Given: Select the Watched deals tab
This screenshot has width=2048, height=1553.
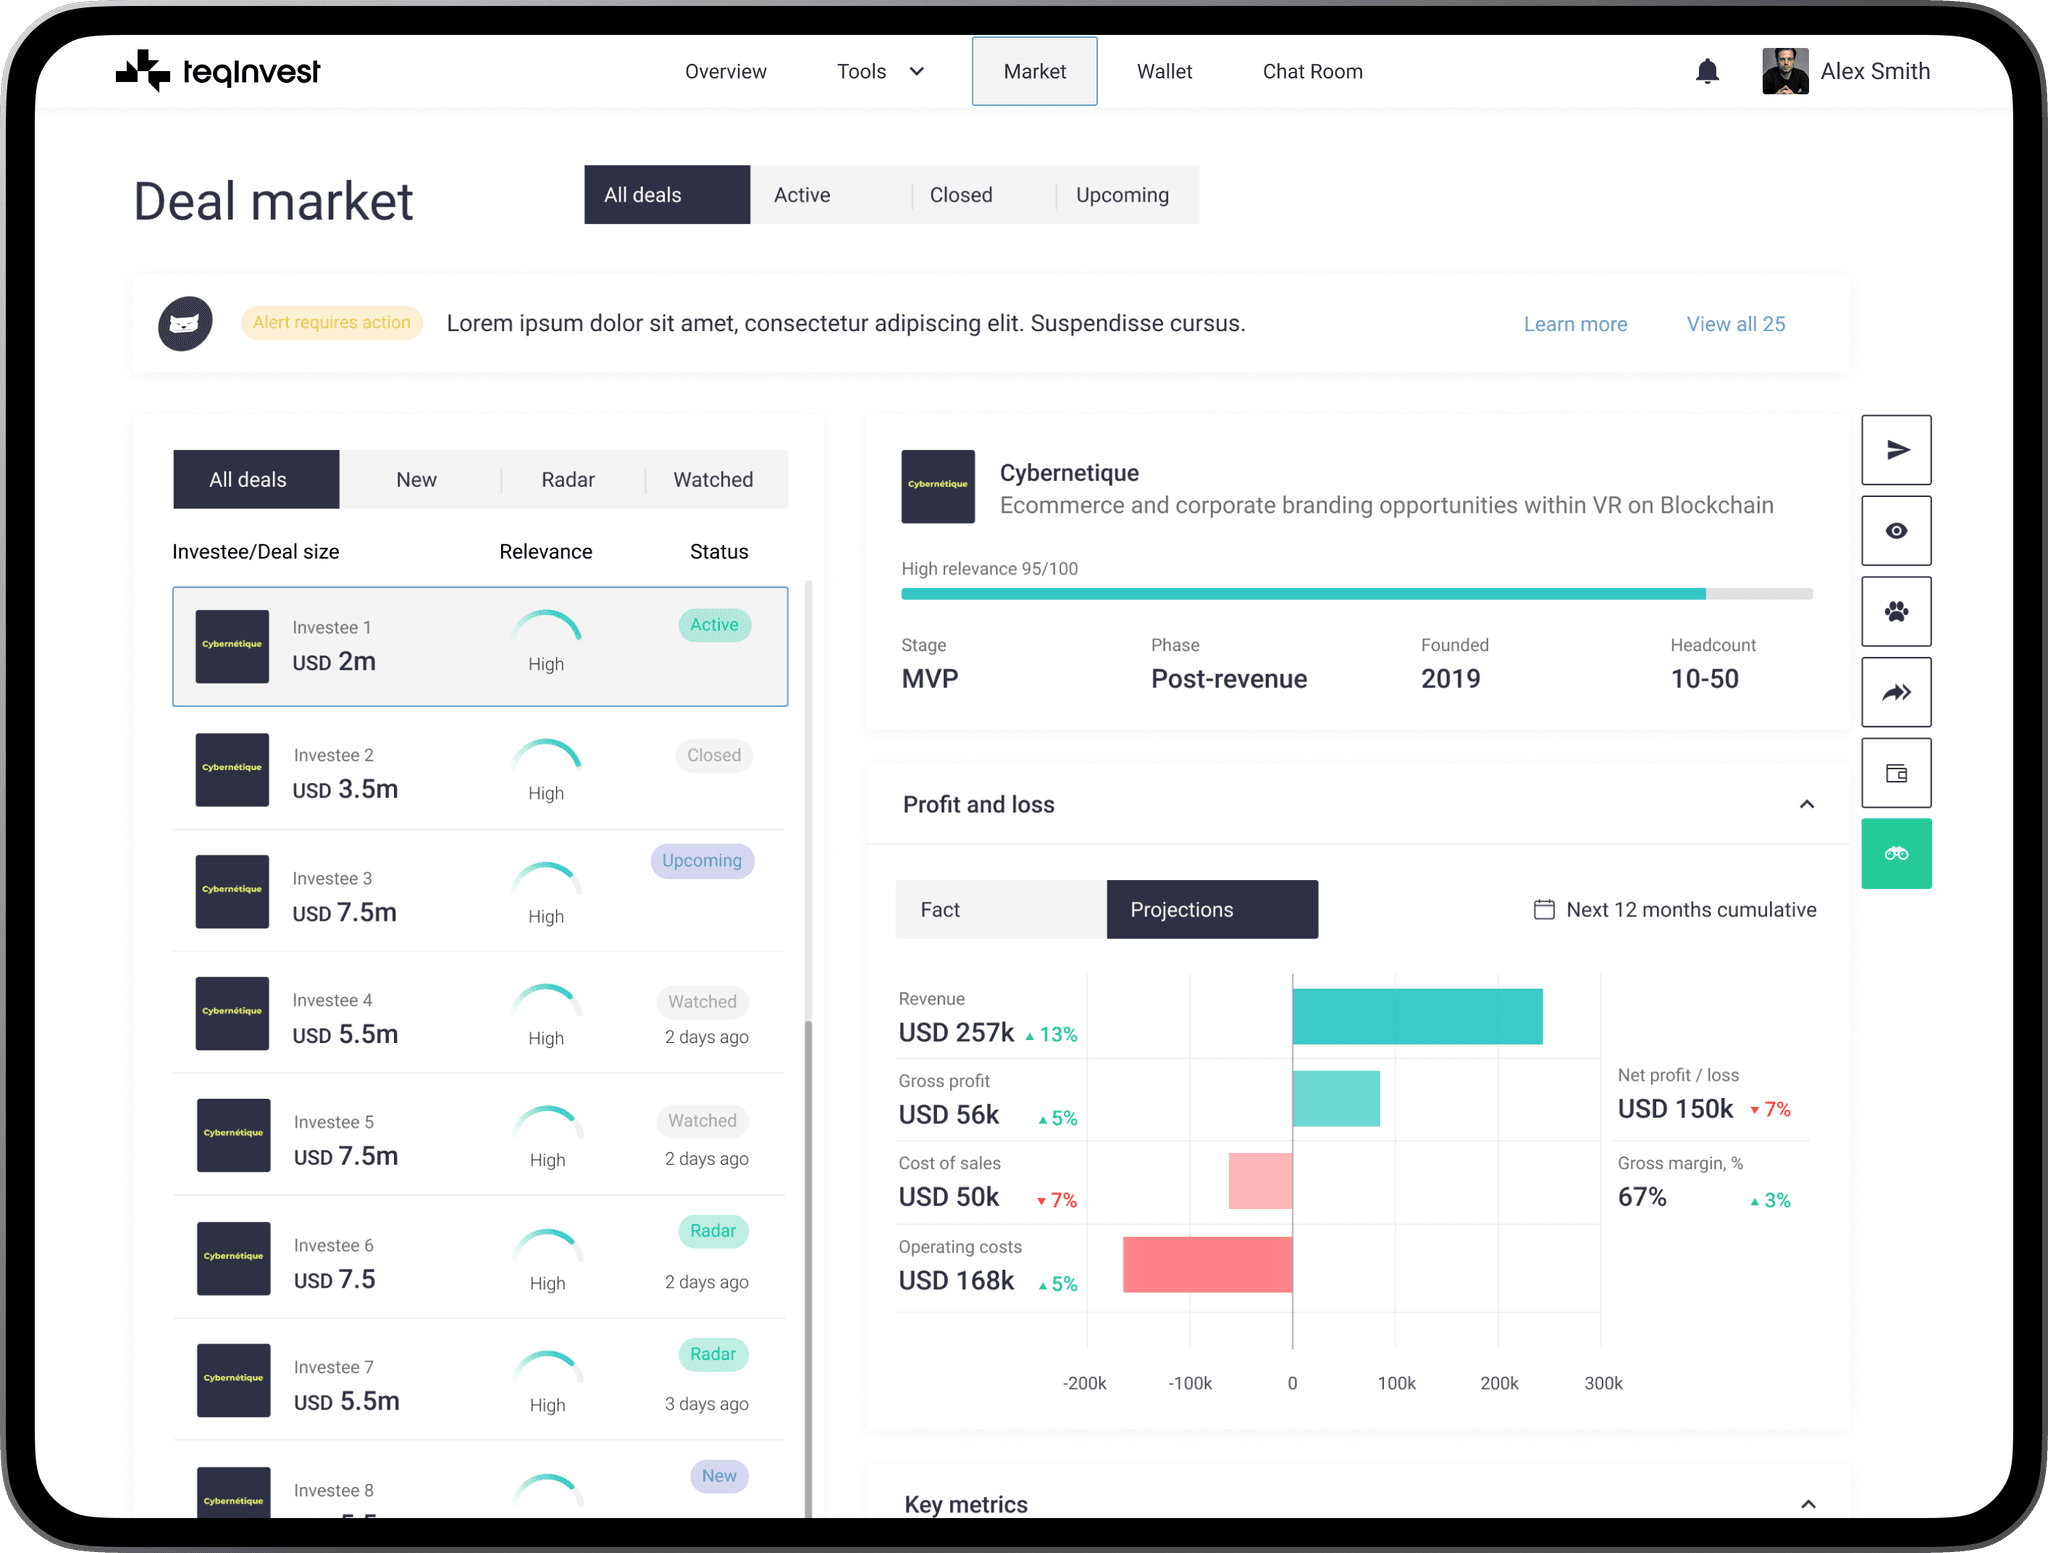Looking at the screenshot, I should coord(713,478).
